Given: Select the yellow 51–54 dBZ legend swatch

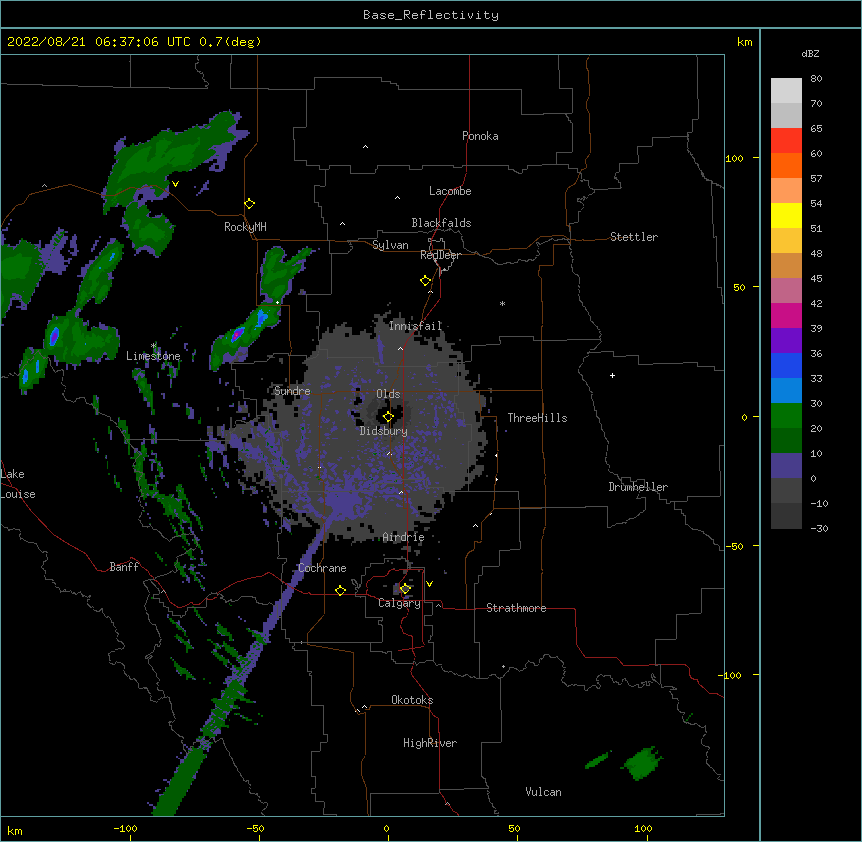Looking at the screenshot, I should coord(786,215).
